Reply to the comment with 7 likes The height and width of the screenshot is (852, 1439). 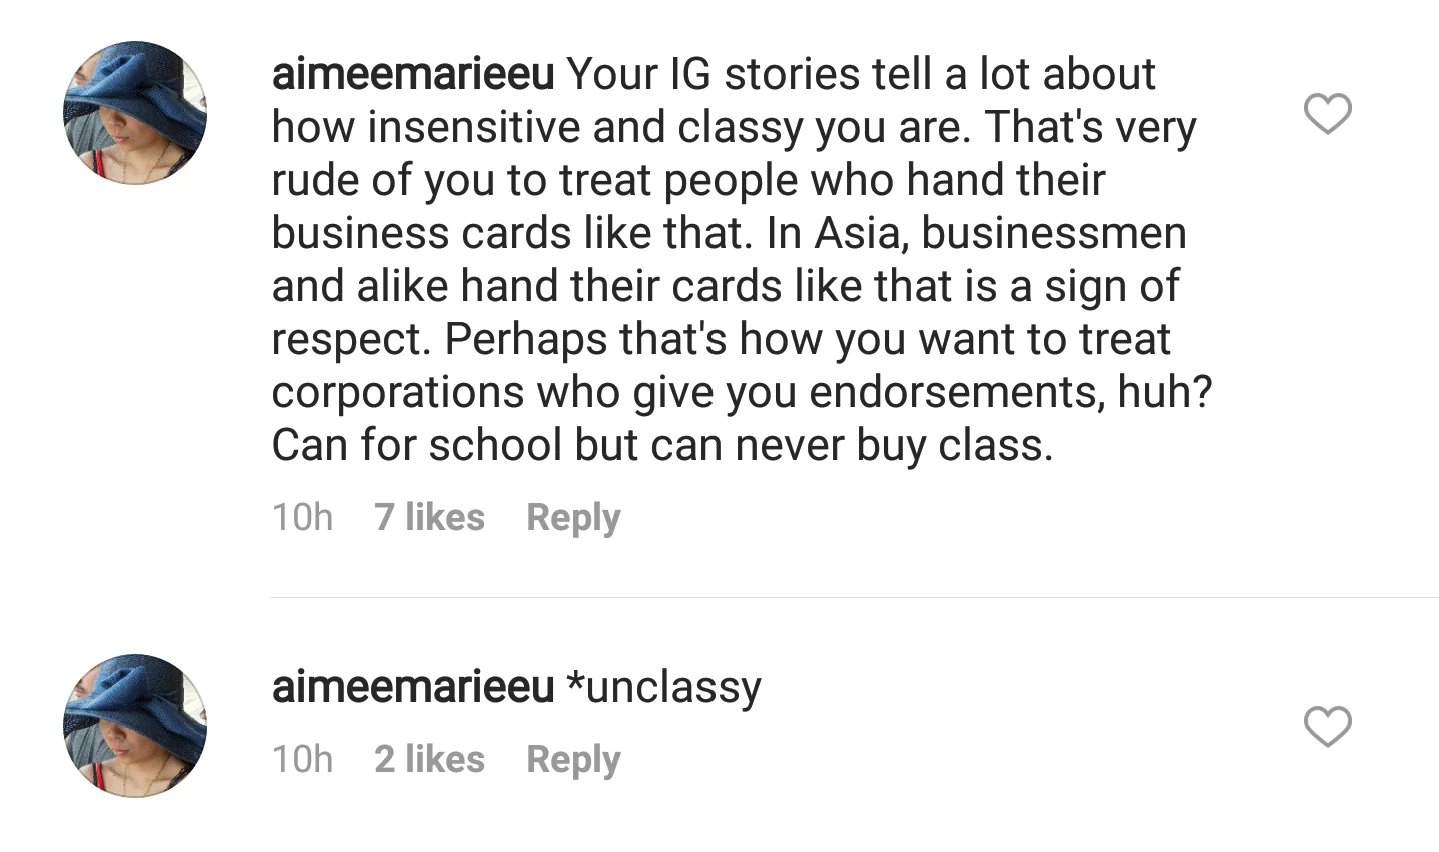(573, 517)
